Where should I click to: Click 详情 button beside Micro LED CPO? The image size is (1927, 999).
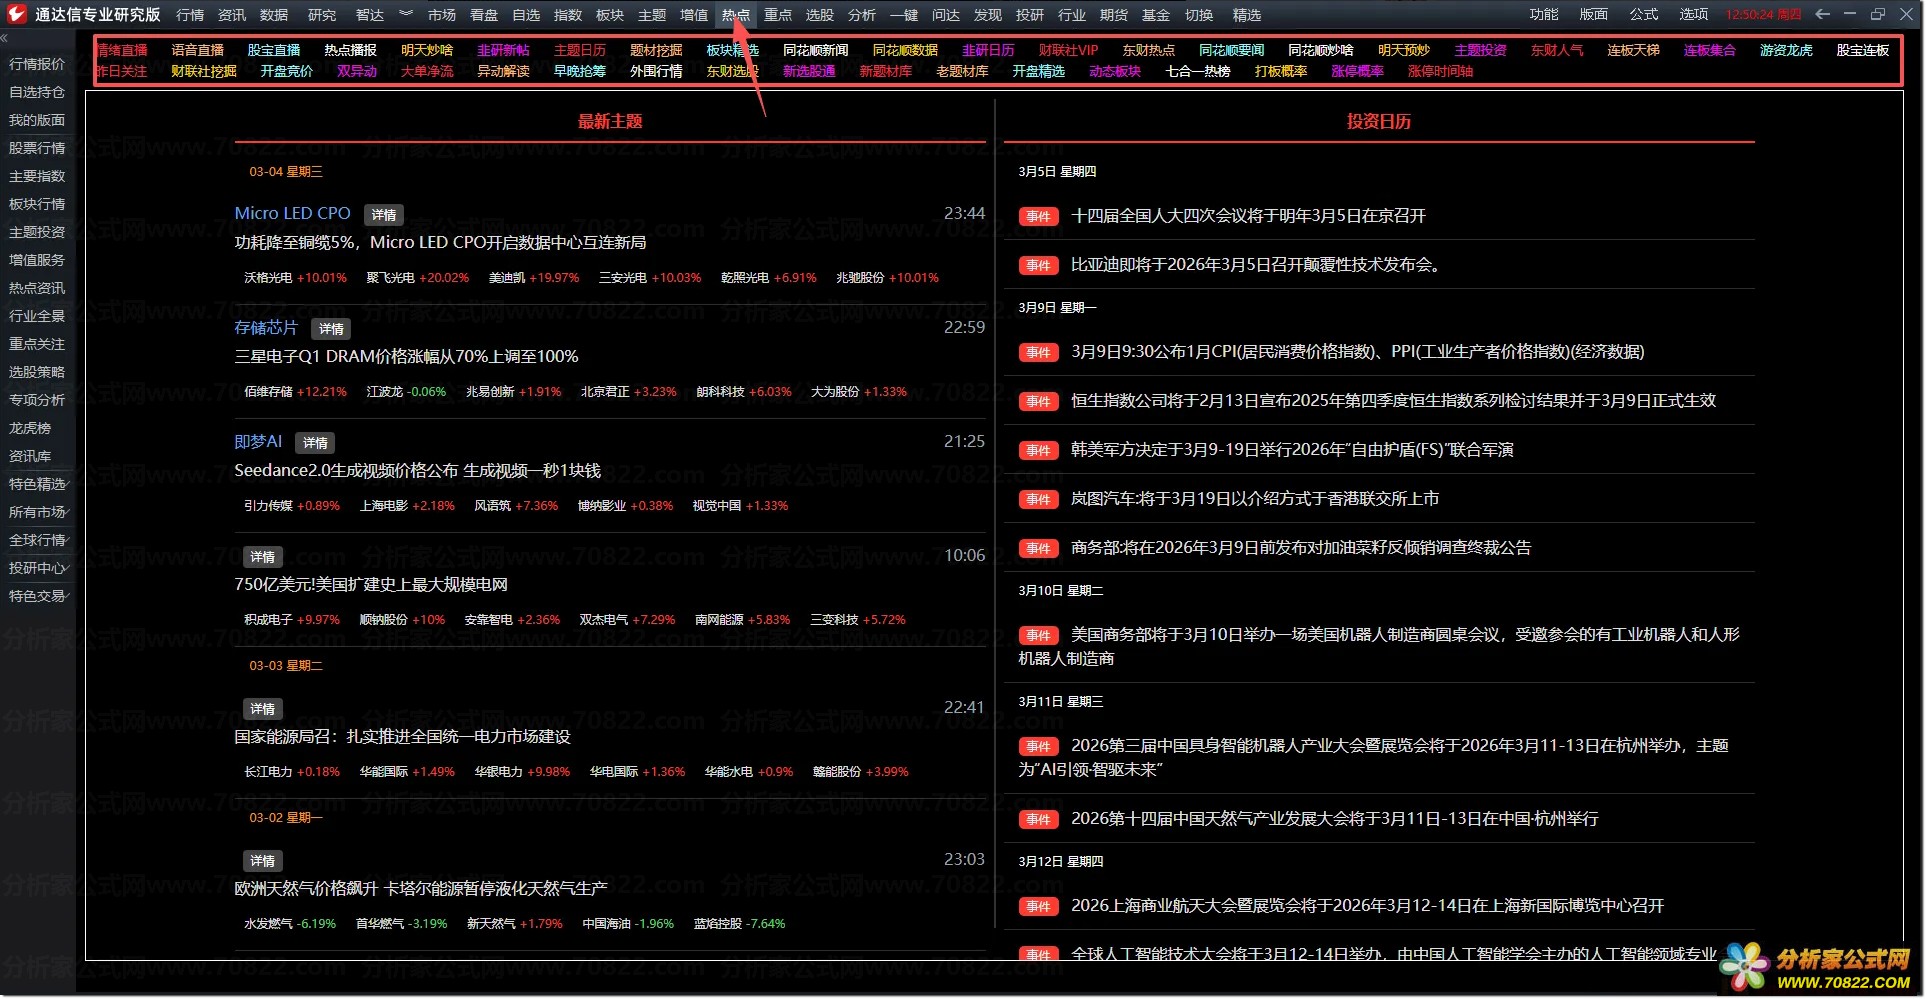pyautogui.click(x=384, y=215)
